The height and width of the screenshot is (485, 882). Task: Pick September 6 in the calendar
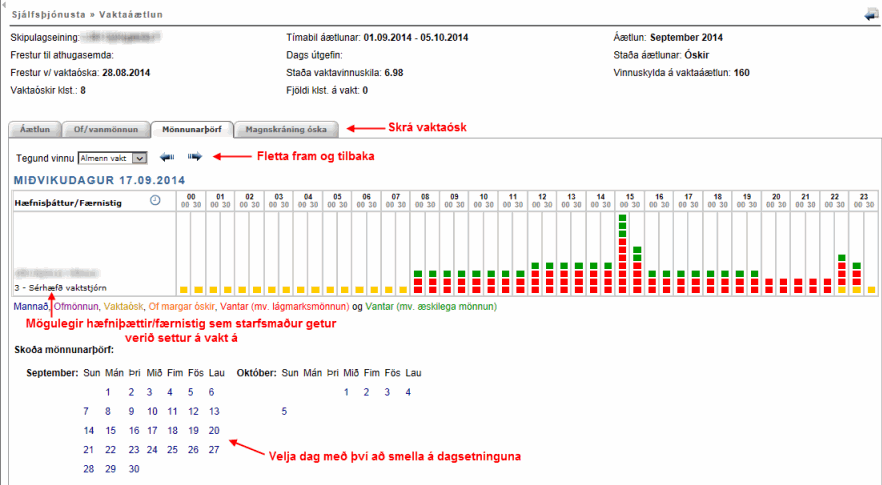(x=212, y=392)
